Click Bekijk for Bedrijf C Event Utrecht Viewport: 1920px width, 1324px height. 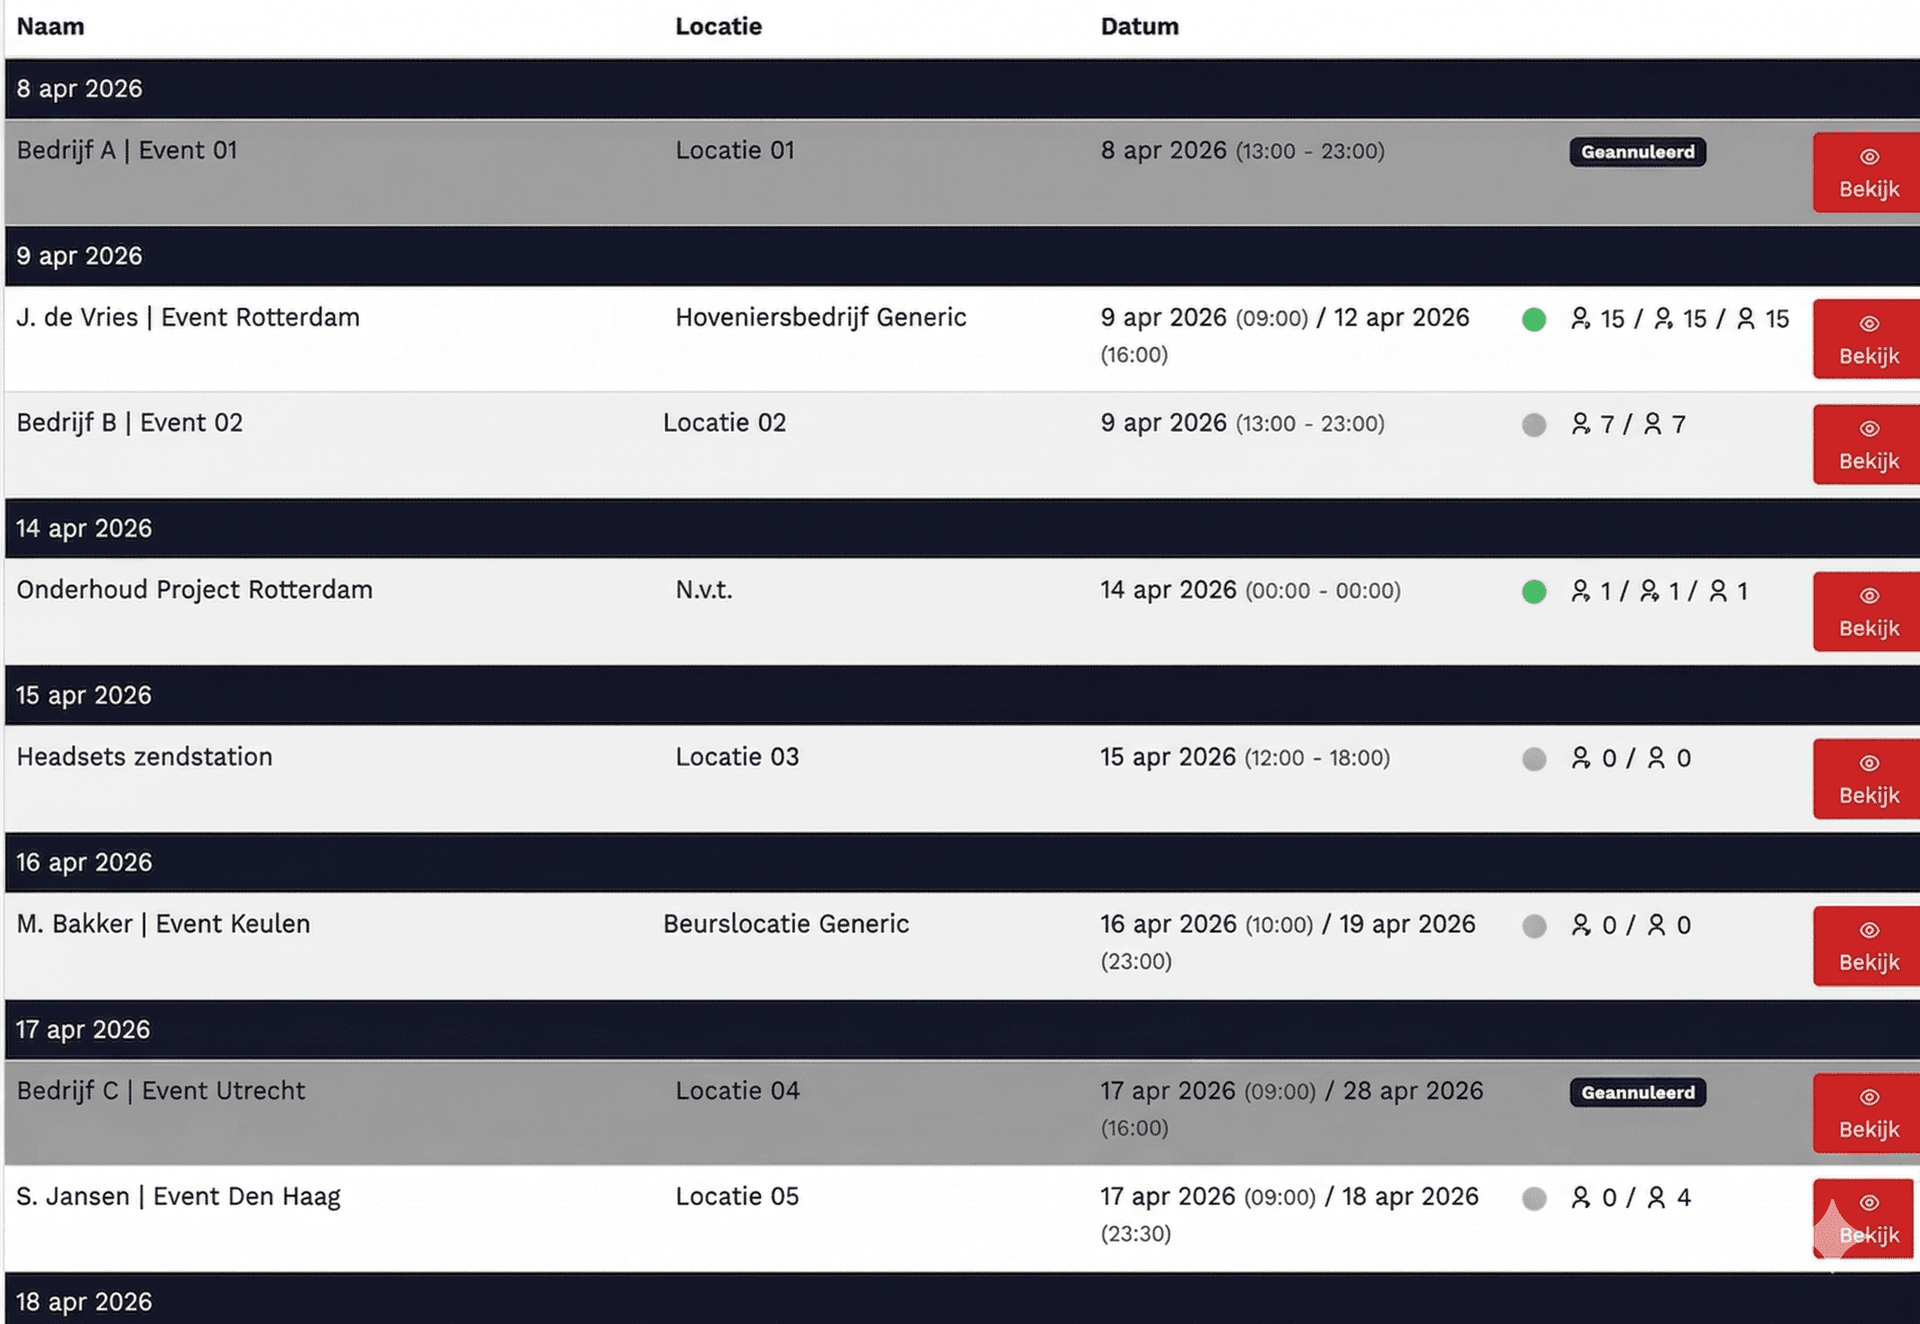pos(1866,1113)
